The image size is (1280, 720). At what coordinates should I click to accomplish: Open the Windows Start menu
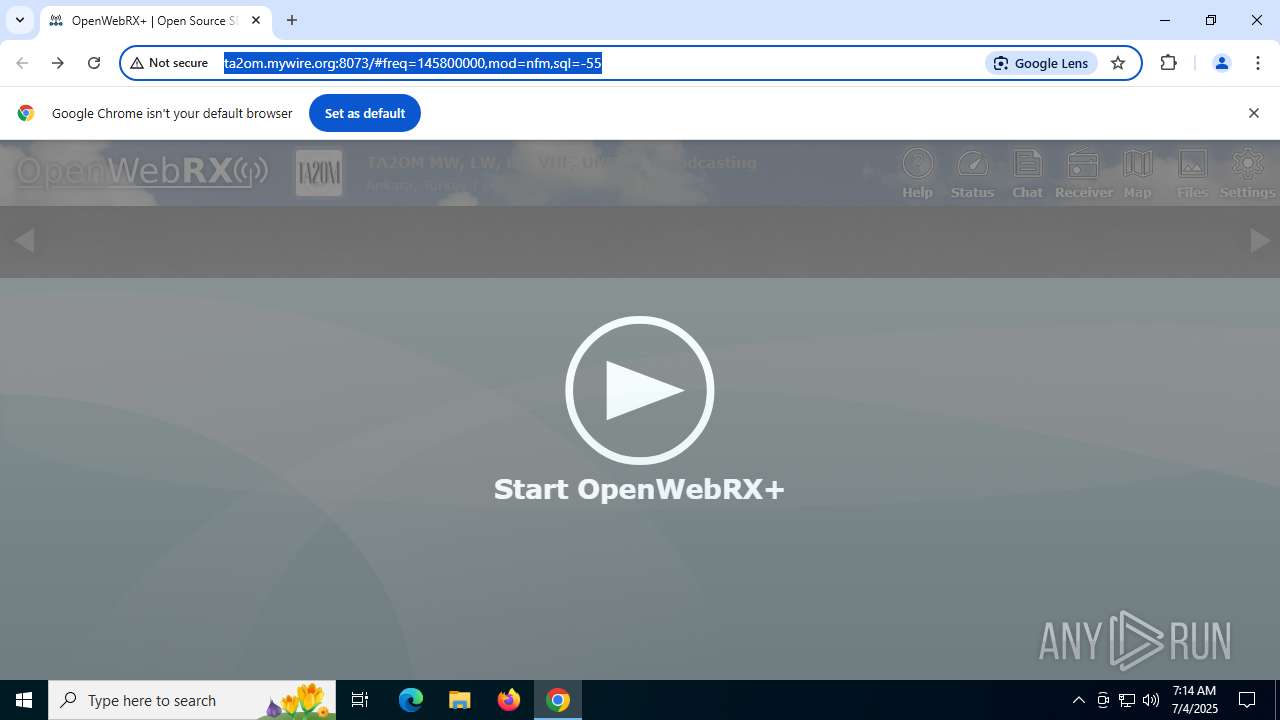point(24,700)
